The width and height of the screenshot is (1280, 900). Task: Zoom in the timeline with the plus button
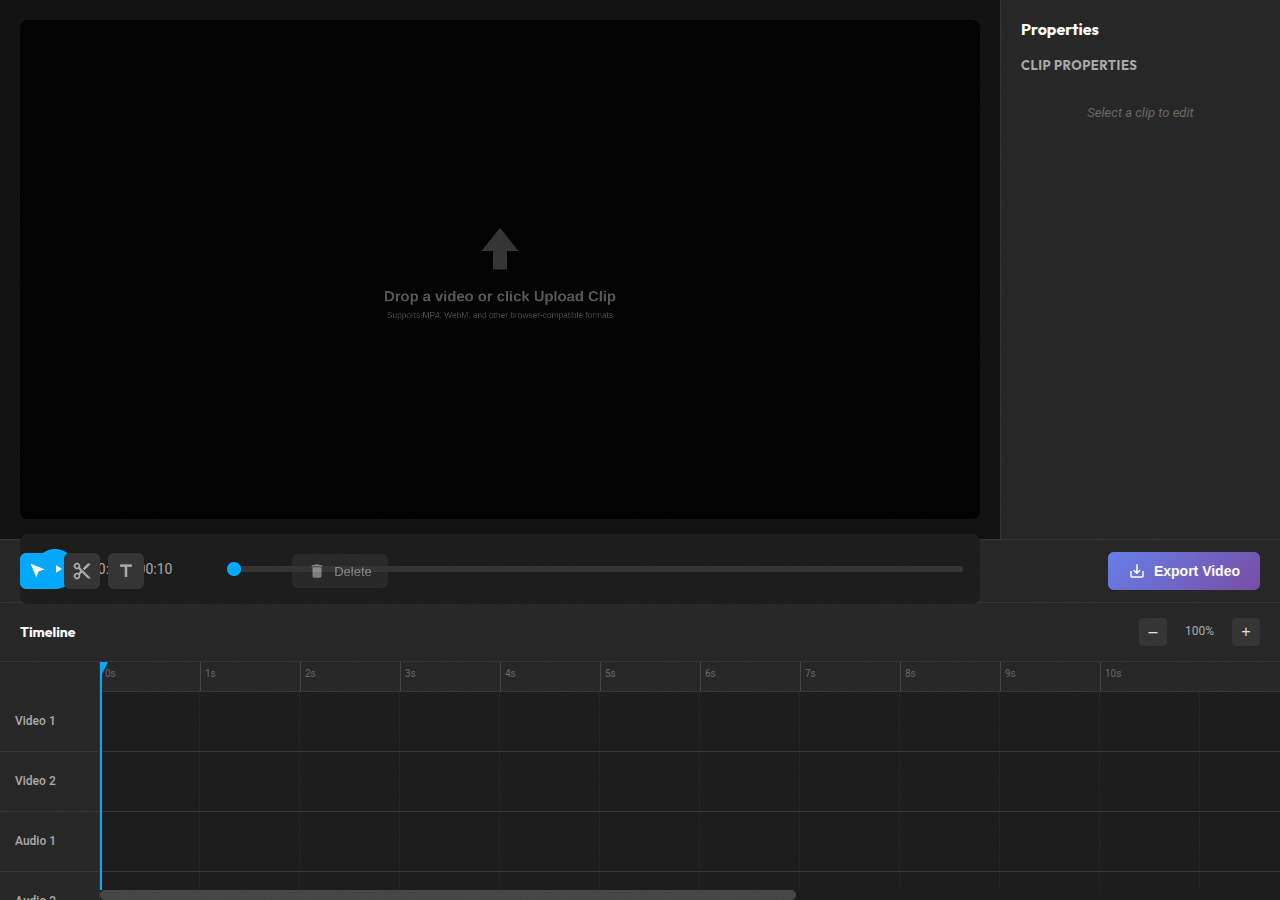pyautogui.click(x=1245, y=631)
